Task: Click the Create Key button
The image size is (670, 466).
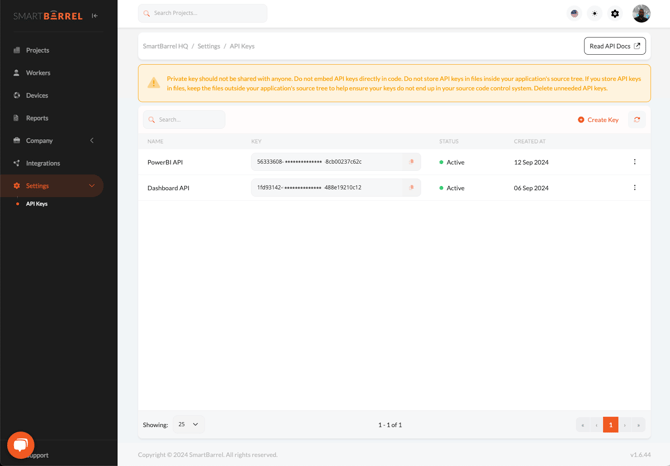Action: (598, 120)
